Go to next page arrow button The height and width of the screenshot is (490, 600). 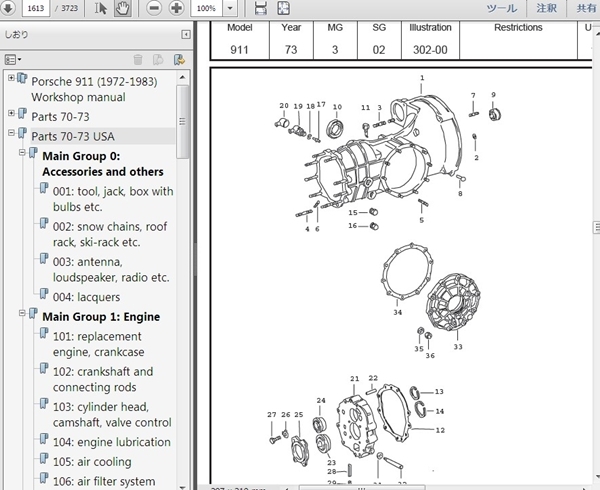coord(7,8)
